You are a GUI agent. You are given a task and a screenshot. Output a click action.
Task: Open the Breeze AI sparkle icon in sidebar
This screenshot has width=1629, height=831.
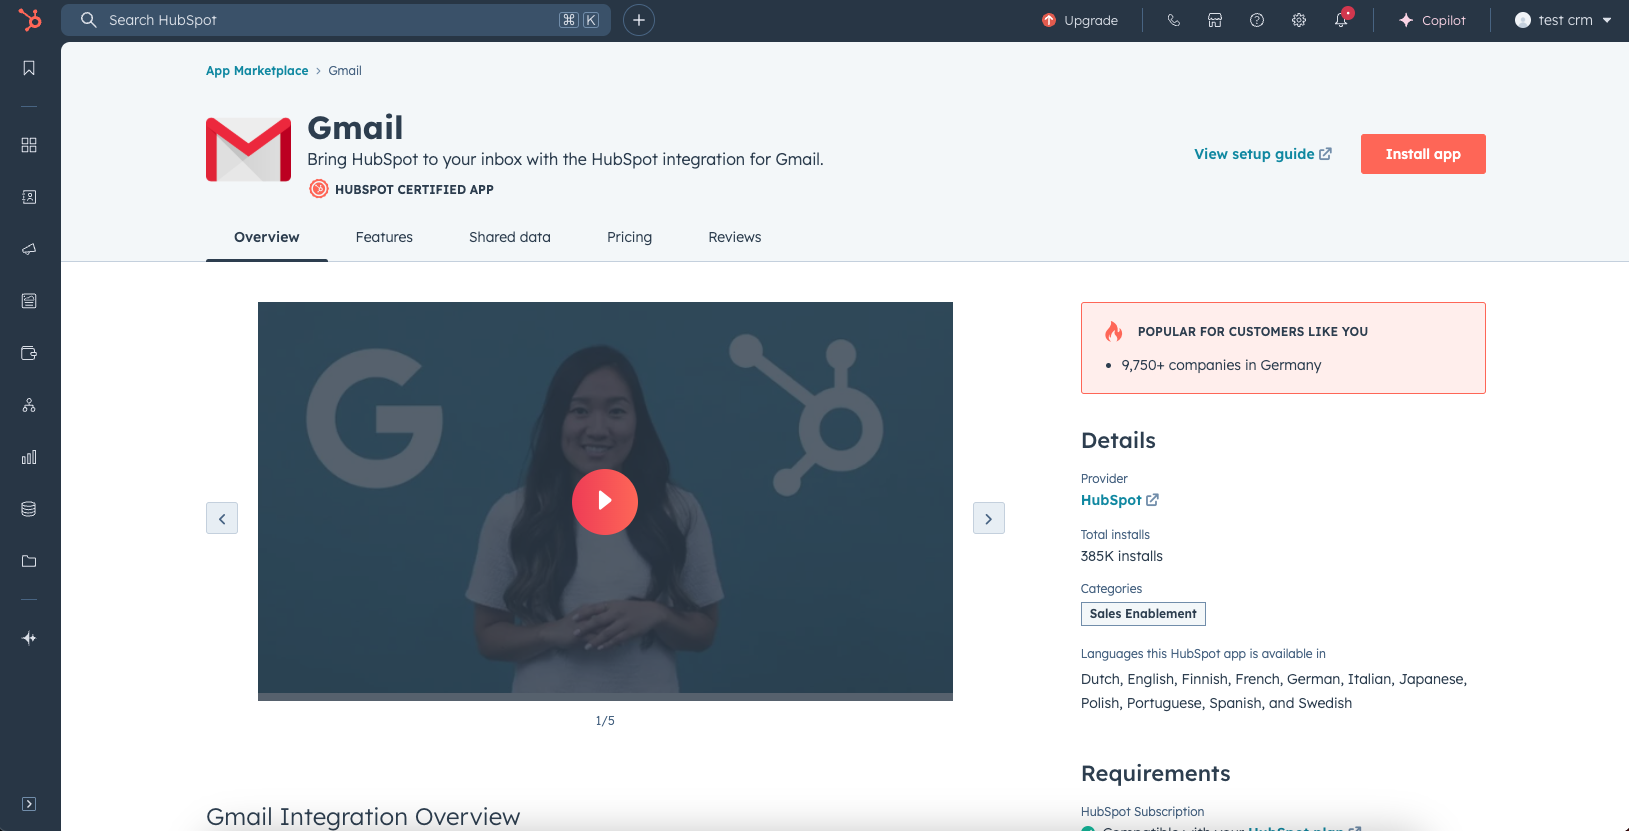[29, 638]
